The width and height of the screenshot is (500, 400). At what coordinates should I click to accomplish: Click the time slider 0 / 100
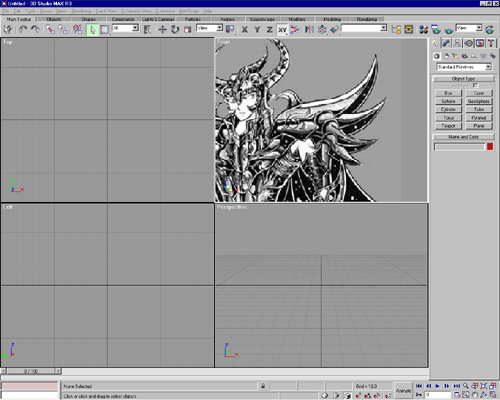pos(31,371)
